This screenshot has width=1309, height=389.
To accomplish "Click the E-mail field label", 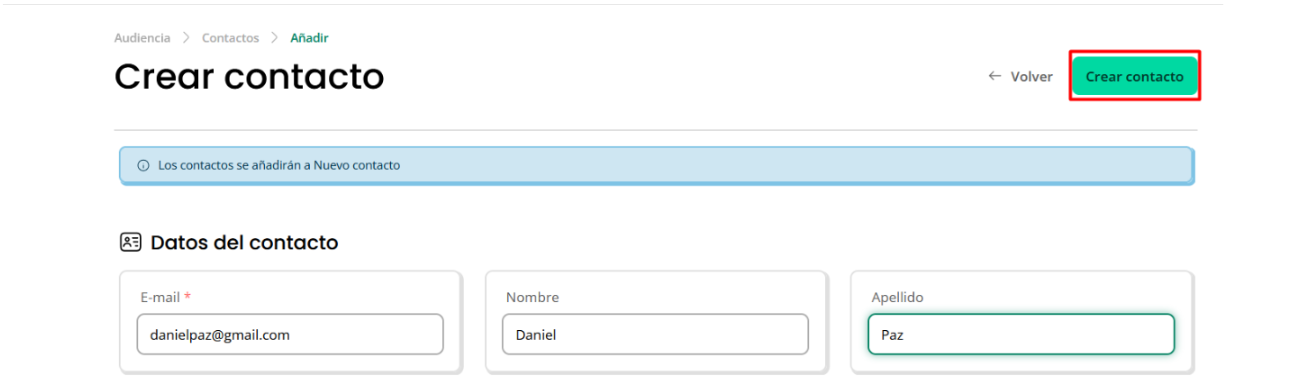I will coord(160,297).
